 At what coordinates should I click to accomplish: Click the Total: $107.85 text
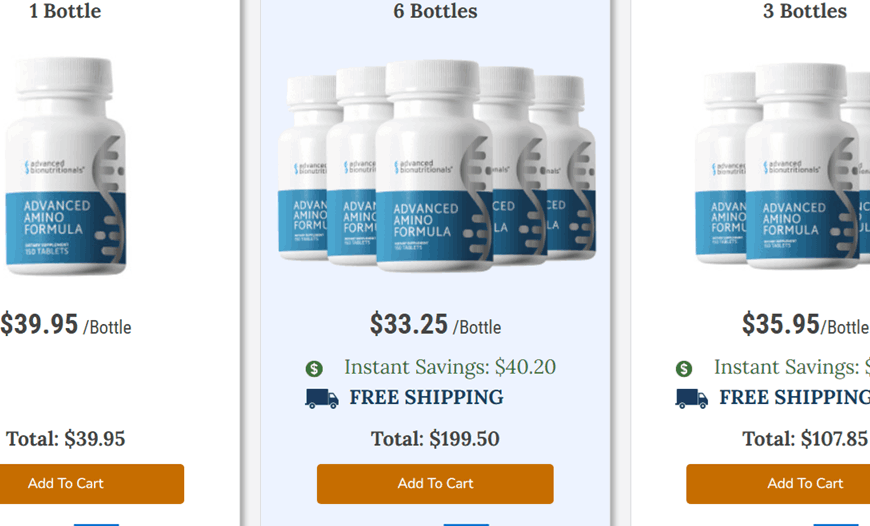[x=805, y=439]
